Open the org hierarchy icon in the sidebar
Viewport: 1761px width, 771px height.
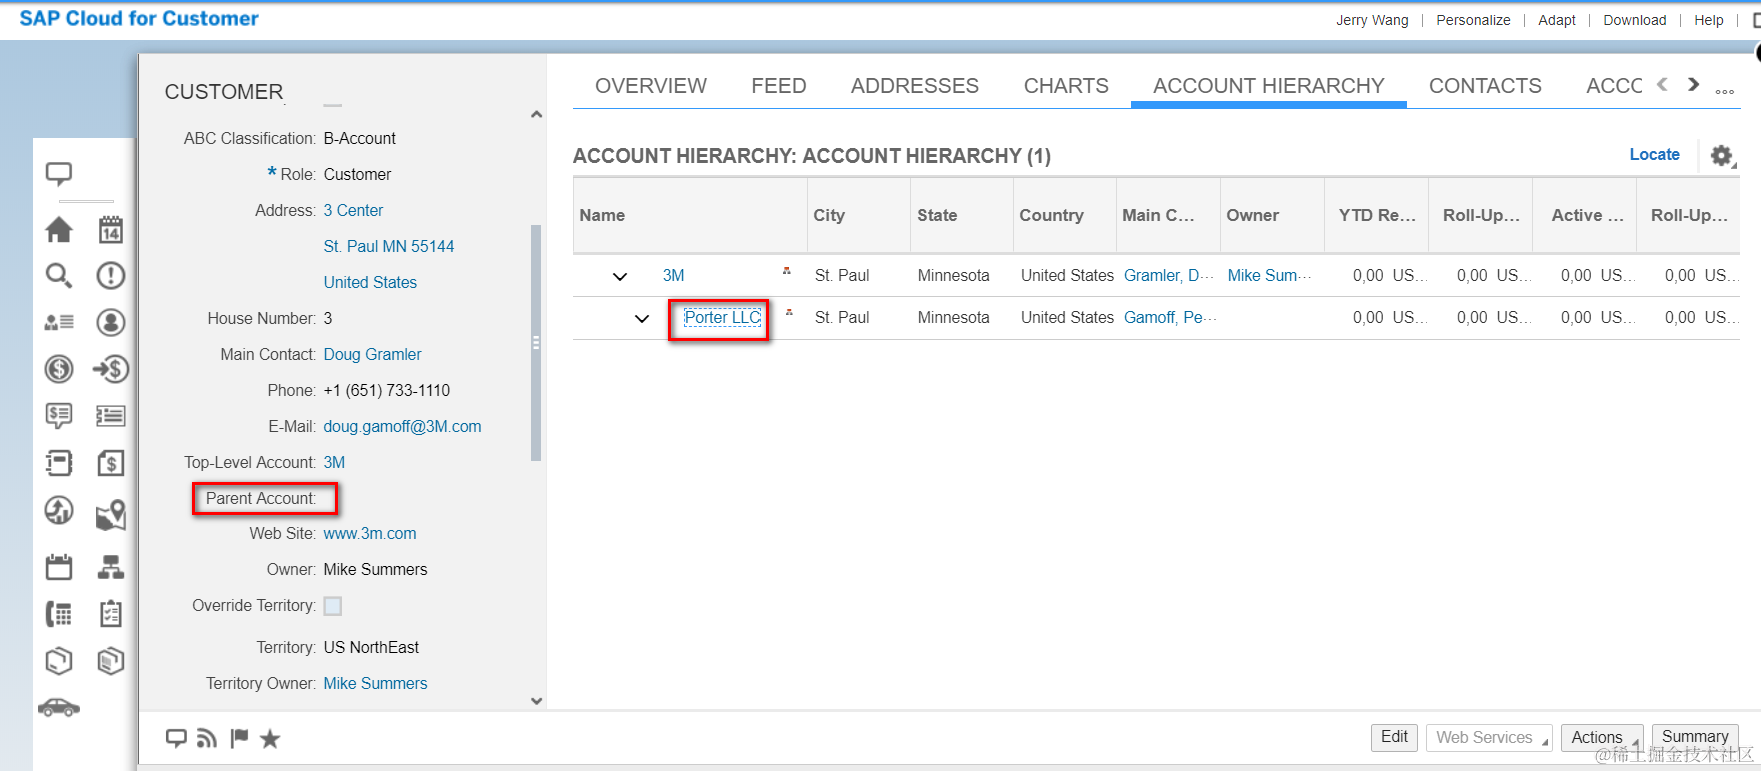click(110, 567)
